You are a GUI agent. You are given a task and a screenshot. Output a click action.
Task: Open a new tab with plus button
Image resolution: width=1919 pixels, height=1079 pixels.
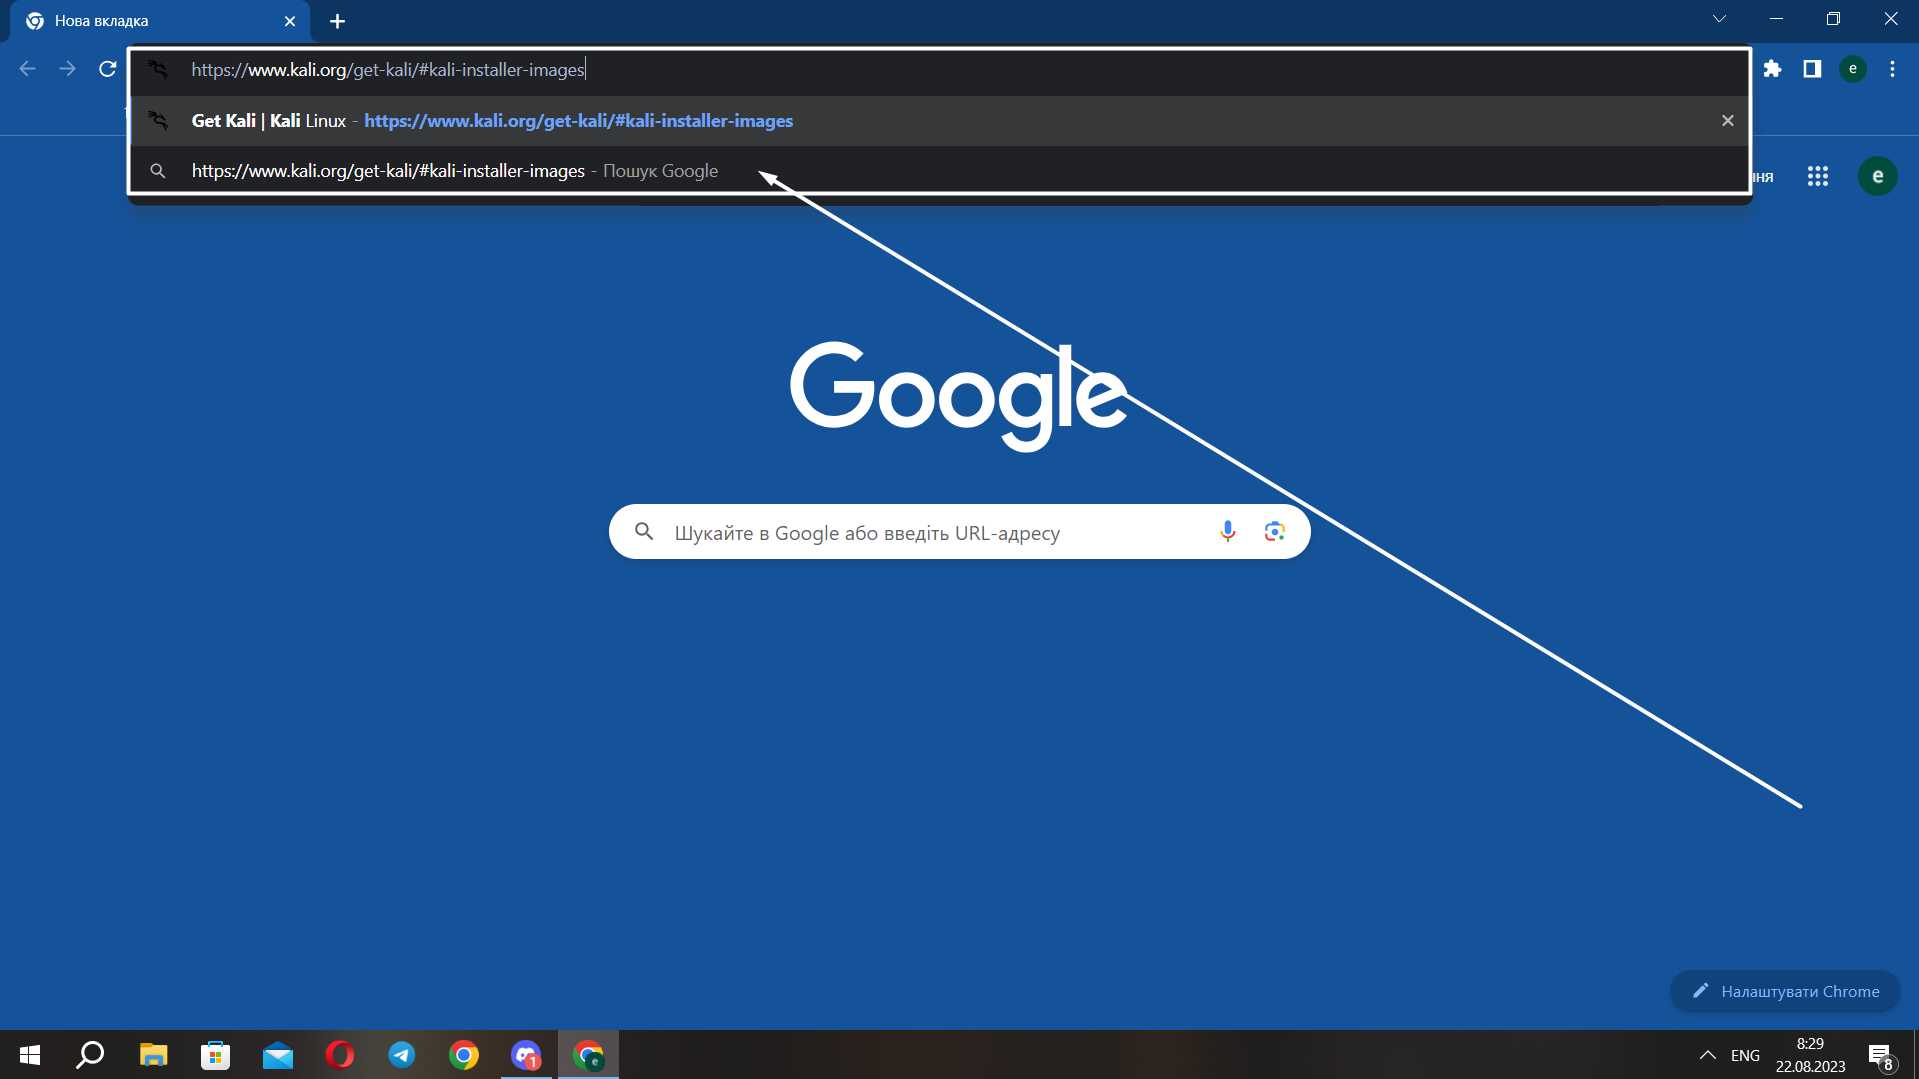[x=337, y=21]
